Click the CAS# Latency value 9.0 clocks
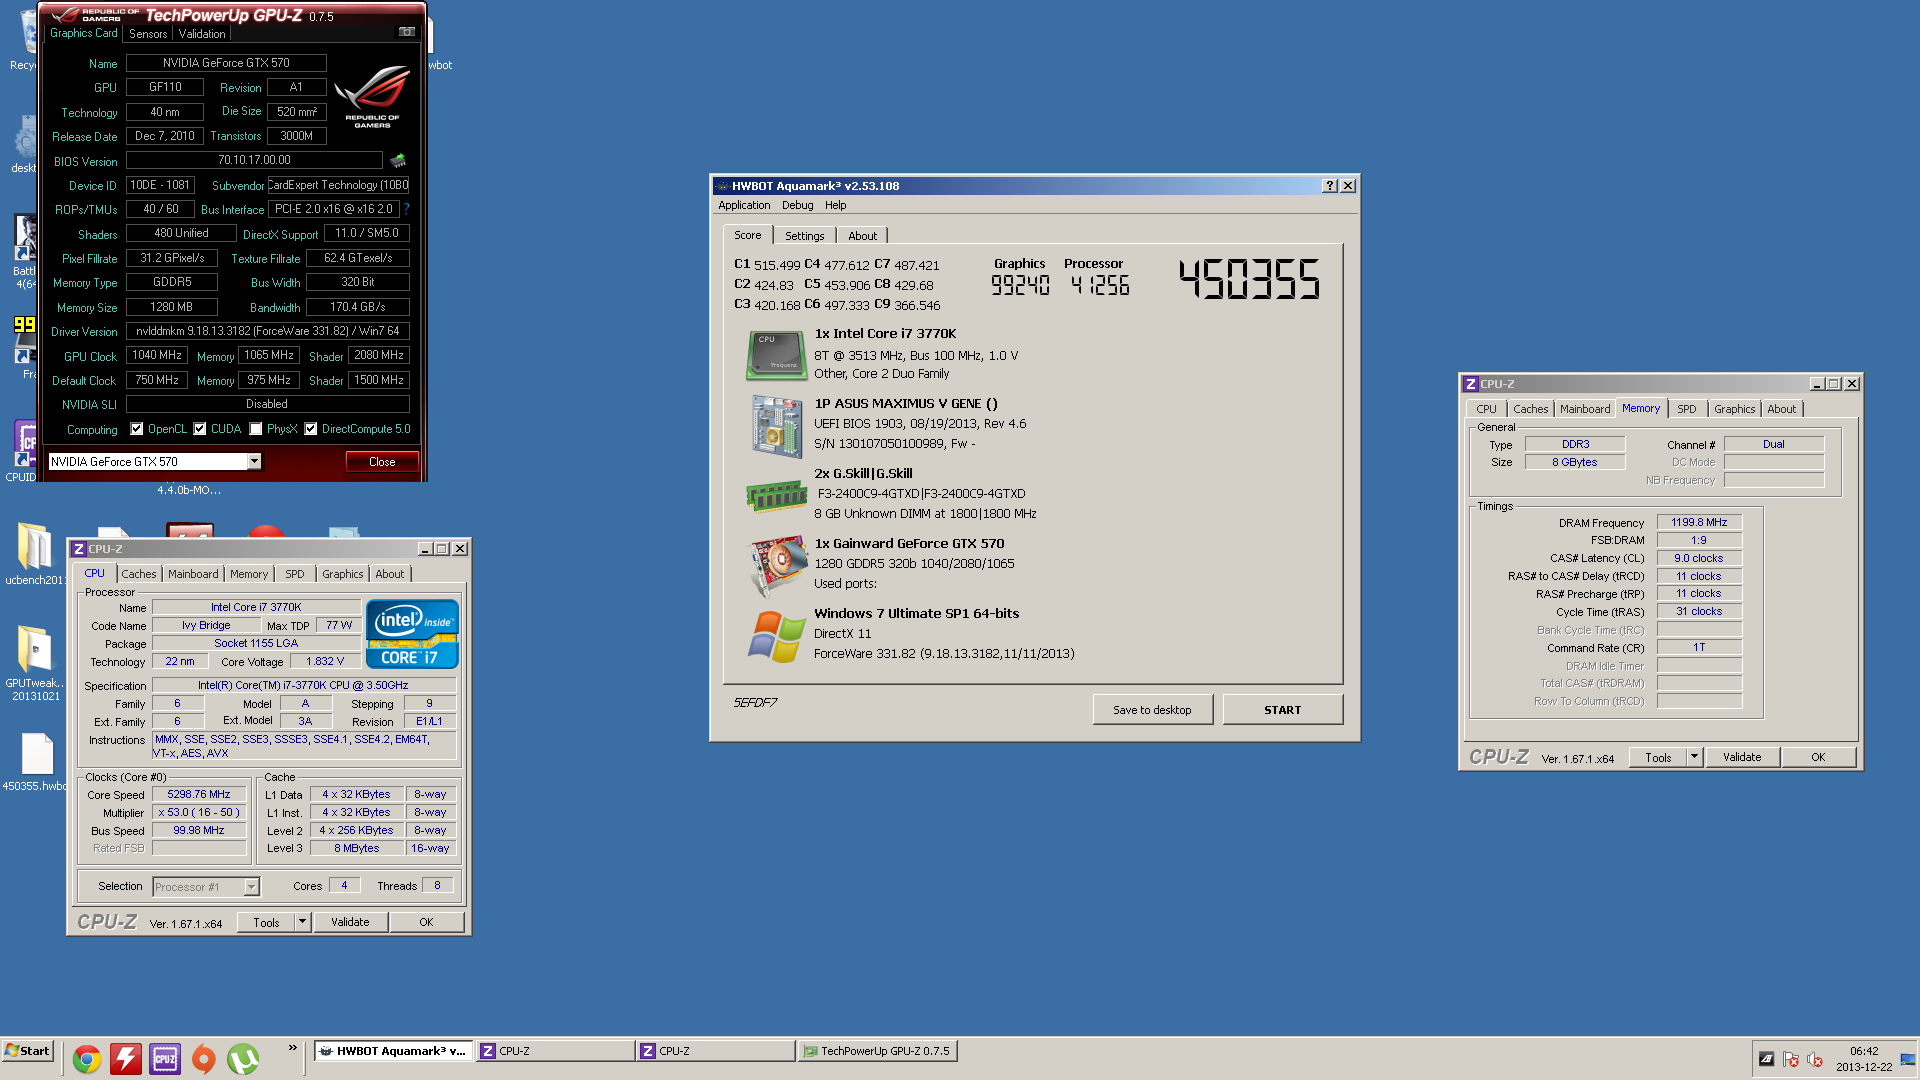Viewport: 1920px width, 1080px height. pos(1699,558)
